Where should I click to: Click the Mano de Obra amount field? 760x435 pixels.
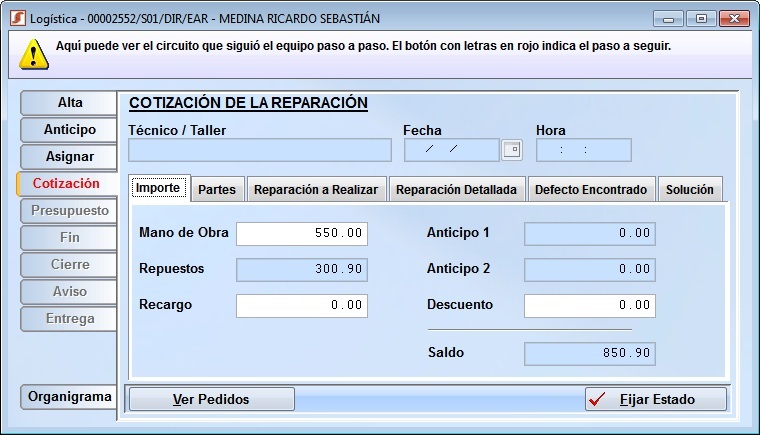[301, 233]
